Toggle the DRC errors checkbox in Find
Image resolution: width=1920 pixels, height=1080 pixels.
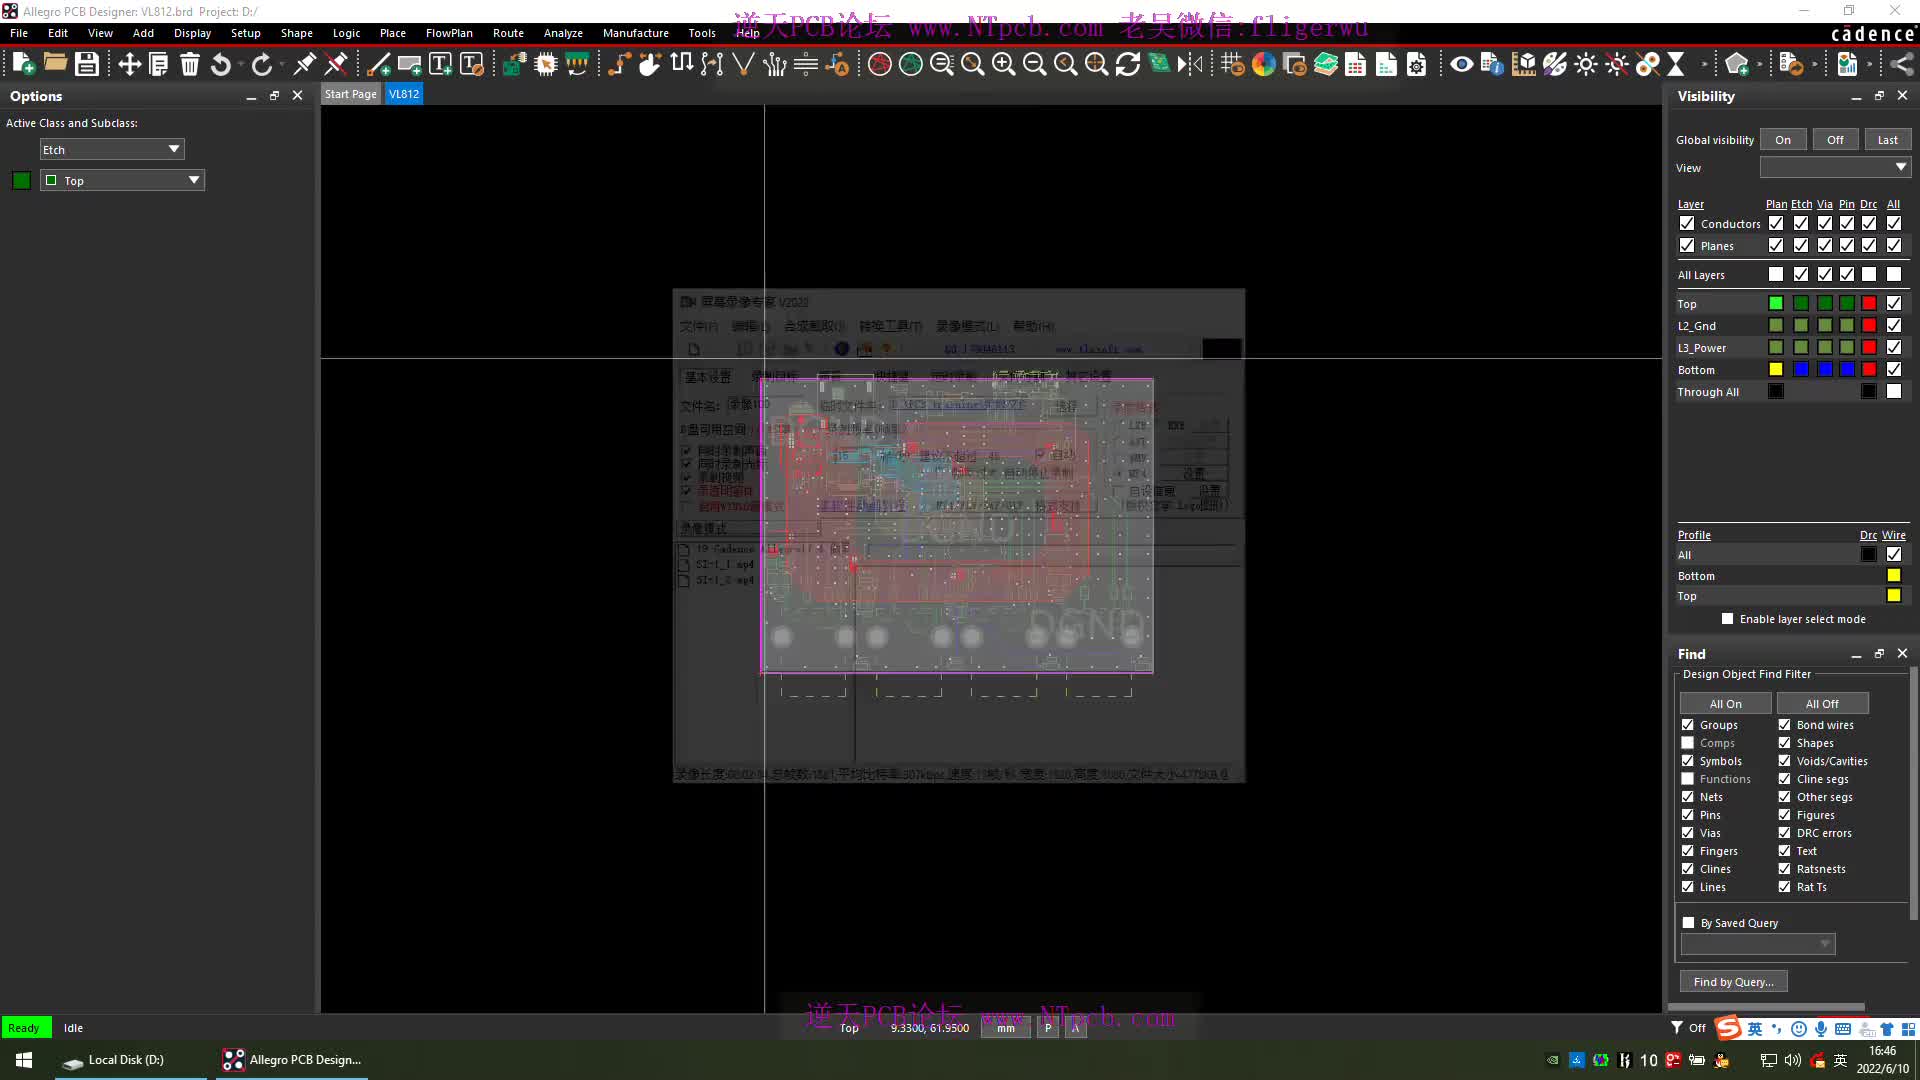click(x=1784, y=833)
